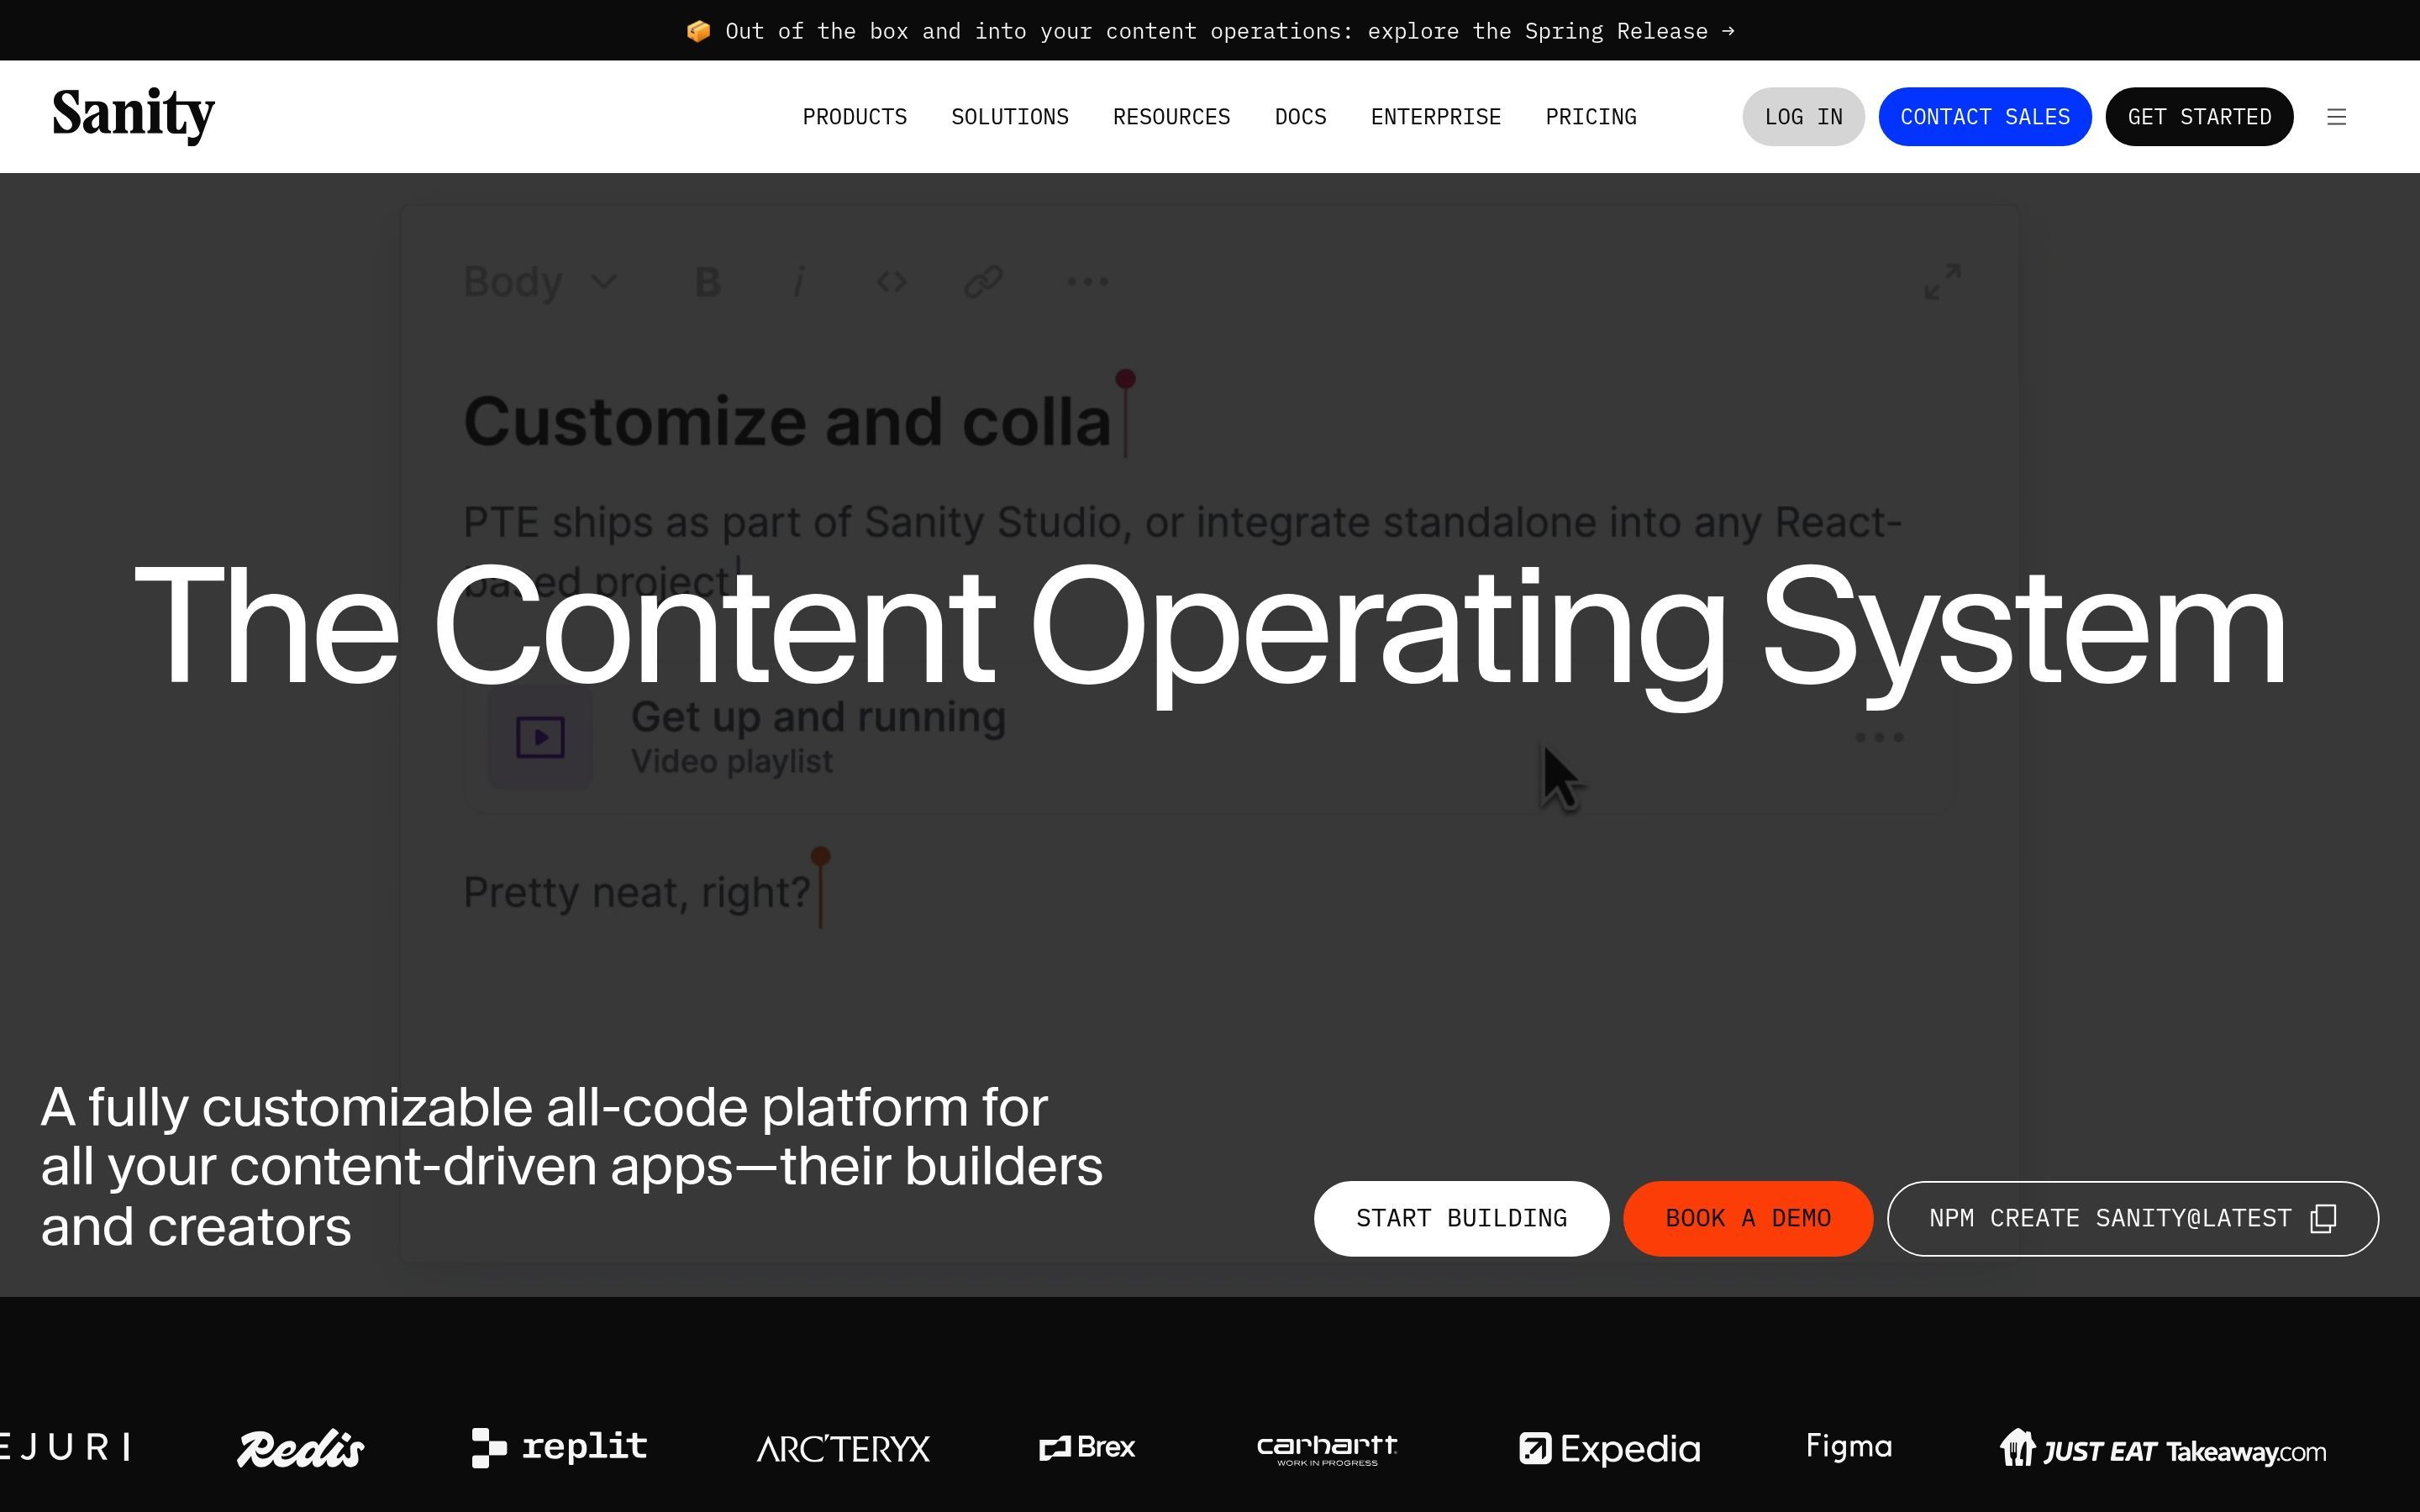Open the hamburger menu icon
2420x1512 pixels.
pyautogui.click(x=2336, y=117)
